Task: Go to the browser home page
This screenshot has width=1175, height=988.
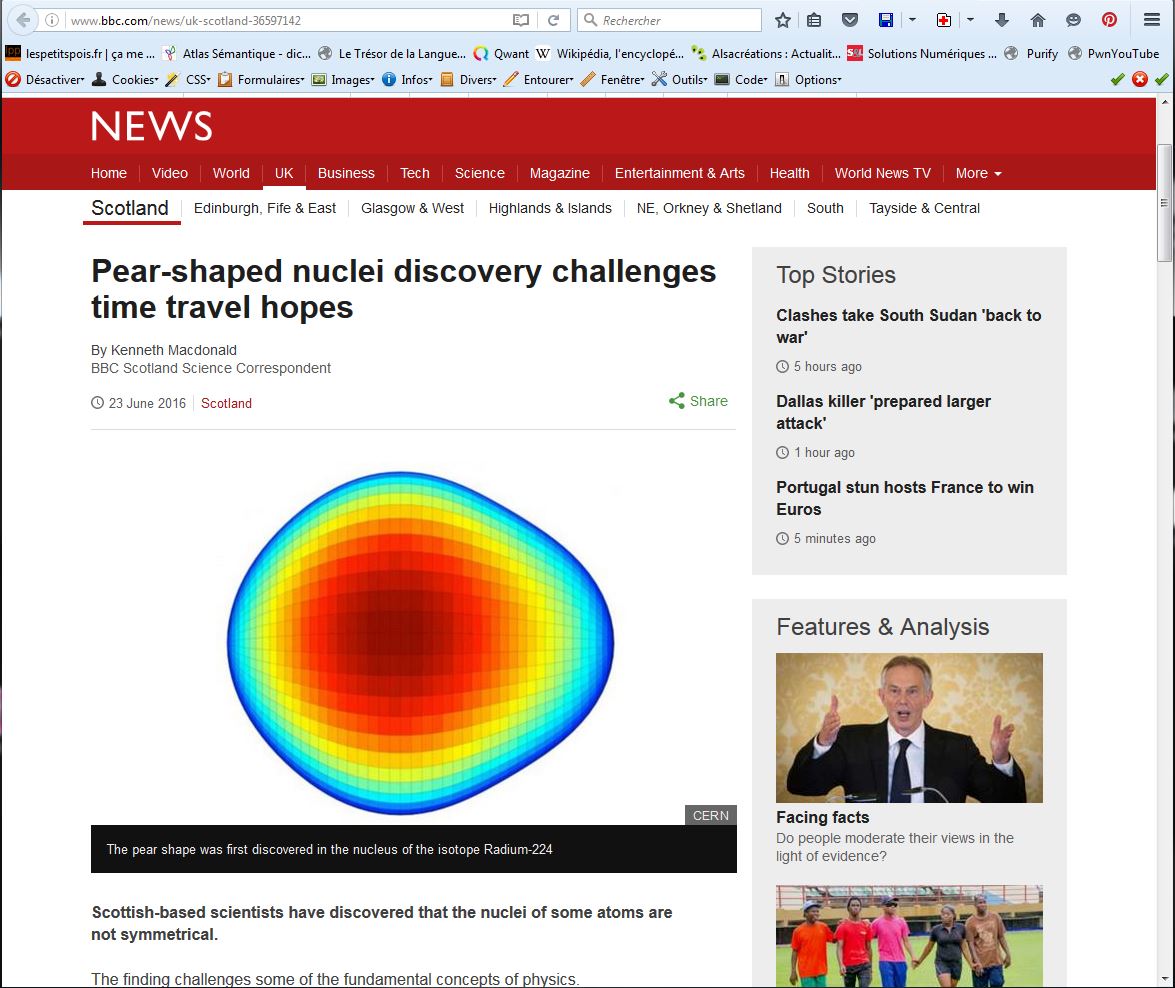Action: coord(1038,20)
